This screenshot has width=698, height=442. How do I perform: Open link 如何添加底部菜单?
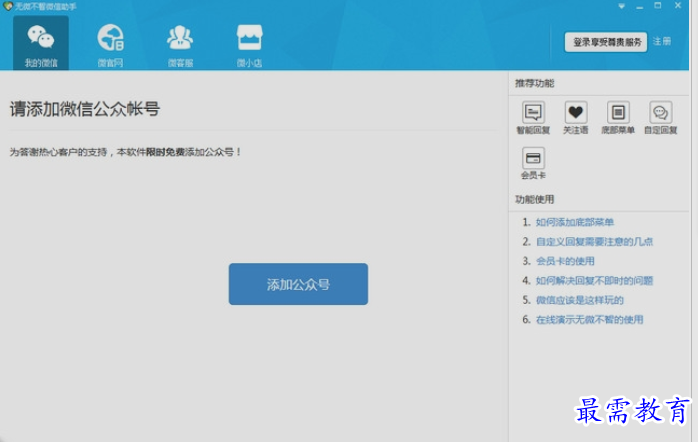click(x=575, y=222)
